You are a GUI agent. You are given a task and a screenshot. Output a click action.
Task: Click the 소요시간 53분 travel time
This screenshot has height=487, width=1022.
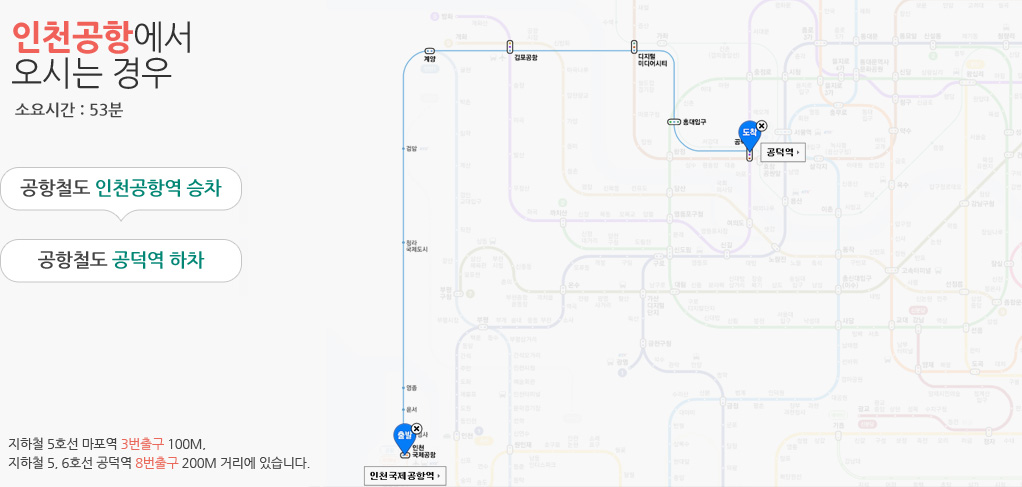click(69, 110)
